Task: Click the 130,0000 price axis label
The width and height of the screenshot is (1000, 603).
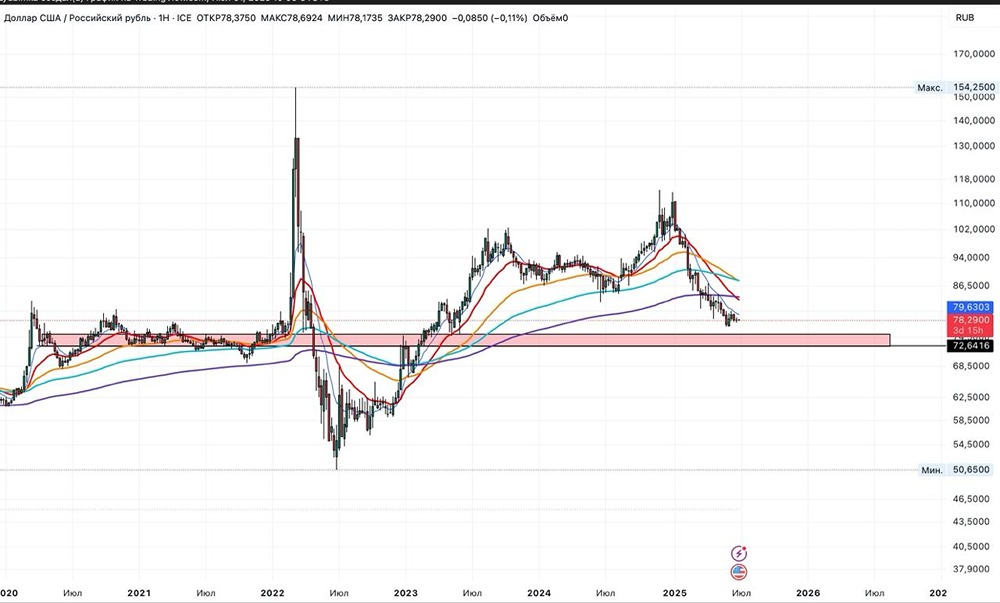Action: point(974,146)
